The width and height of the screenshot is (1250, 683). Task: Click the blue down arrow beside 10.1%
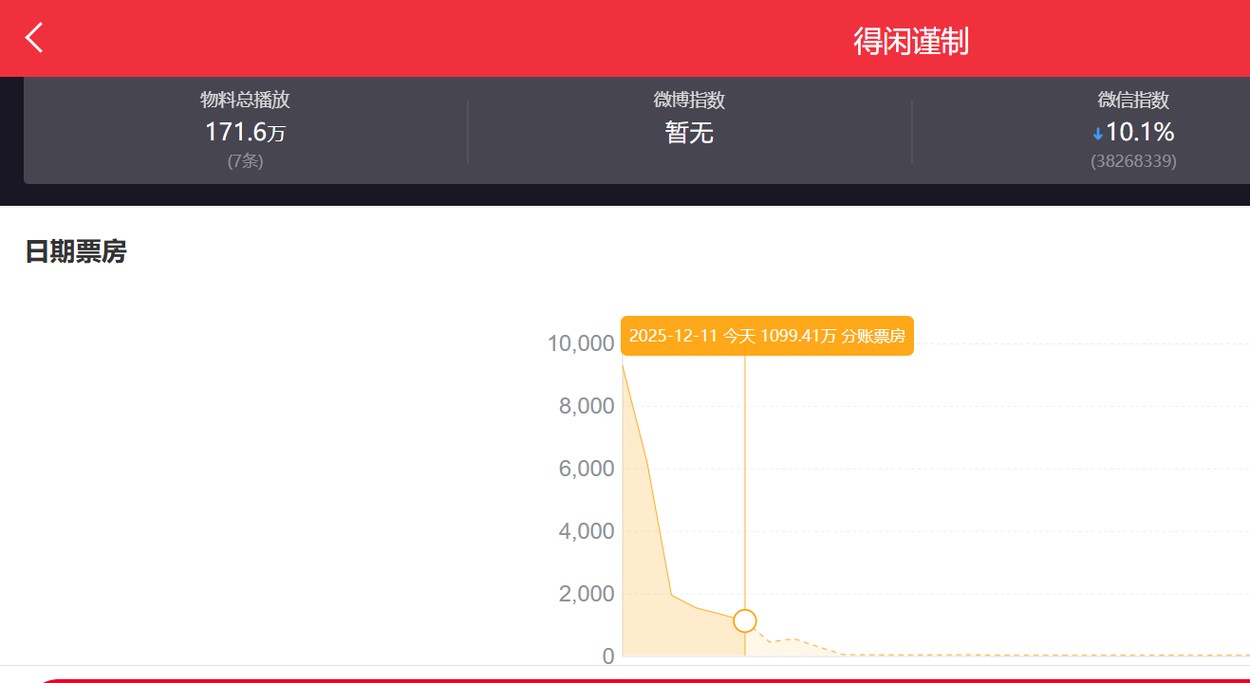click(x=1098, y=134)
